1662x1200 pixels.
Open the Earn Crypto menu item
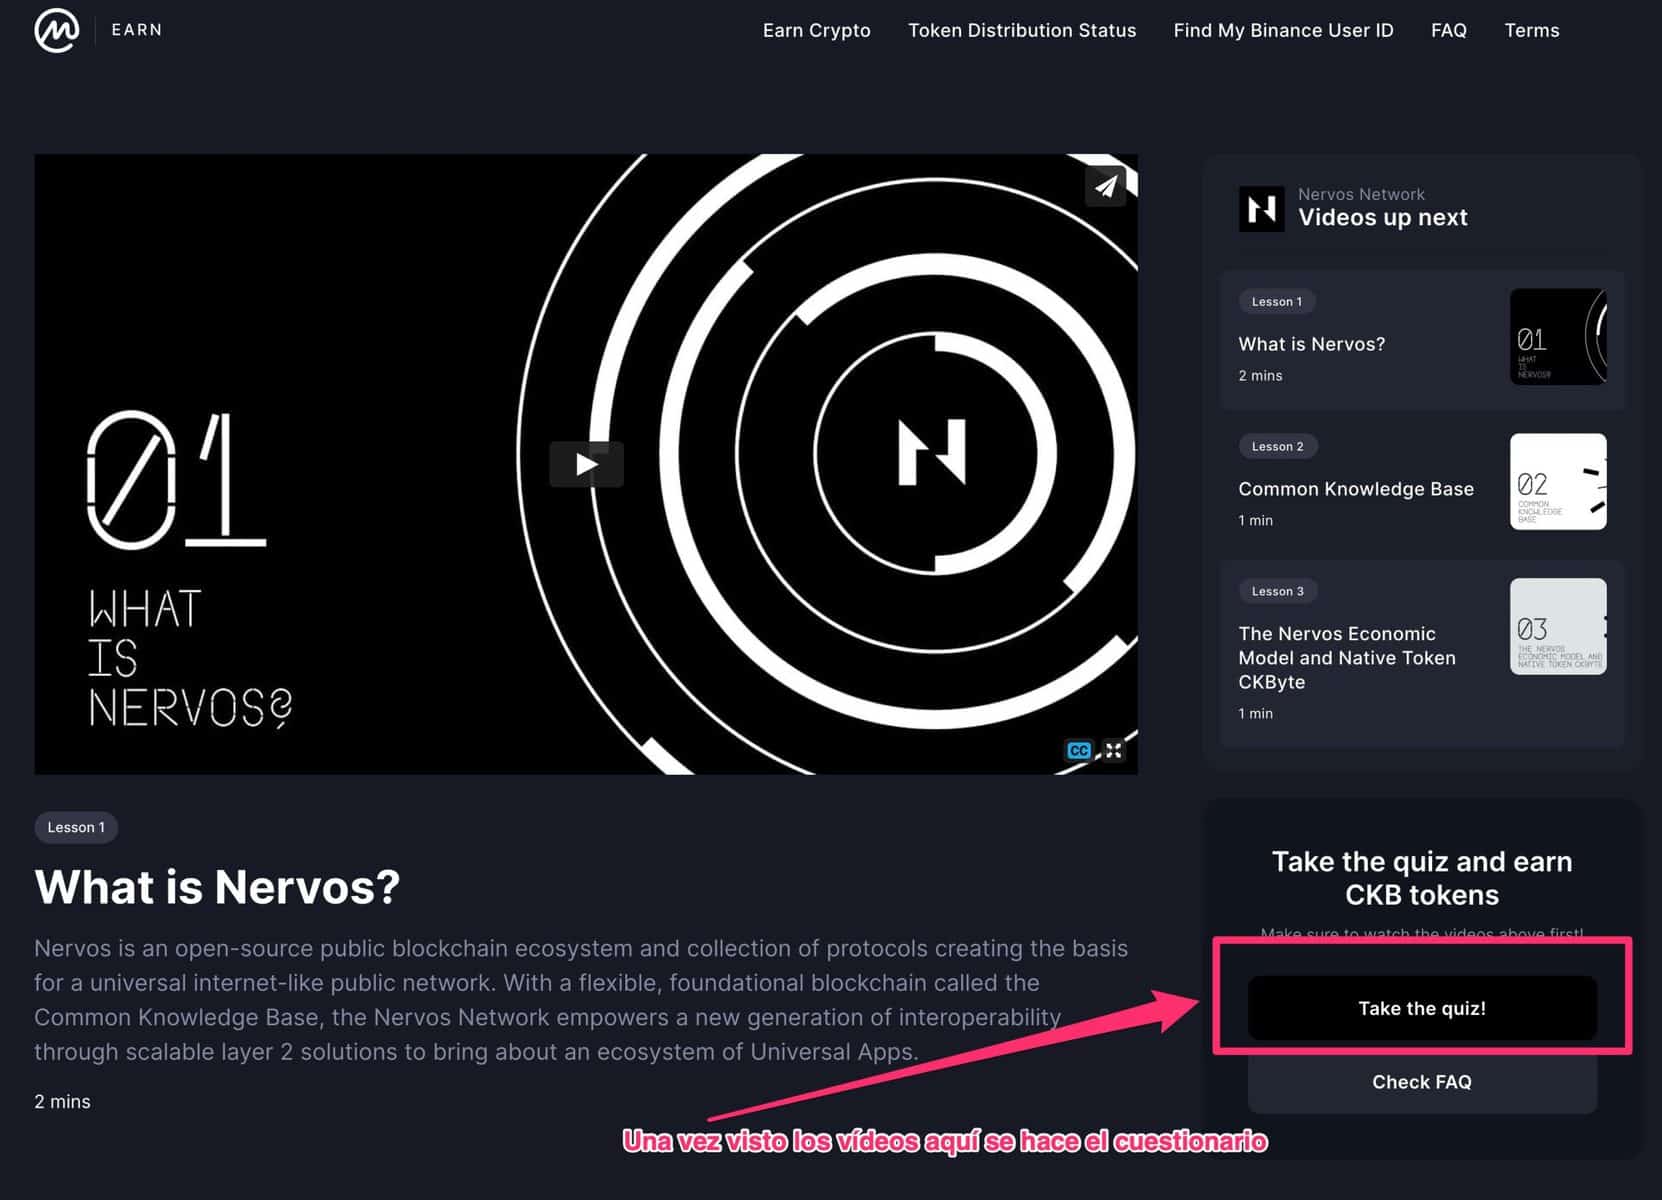pos(816,30)
